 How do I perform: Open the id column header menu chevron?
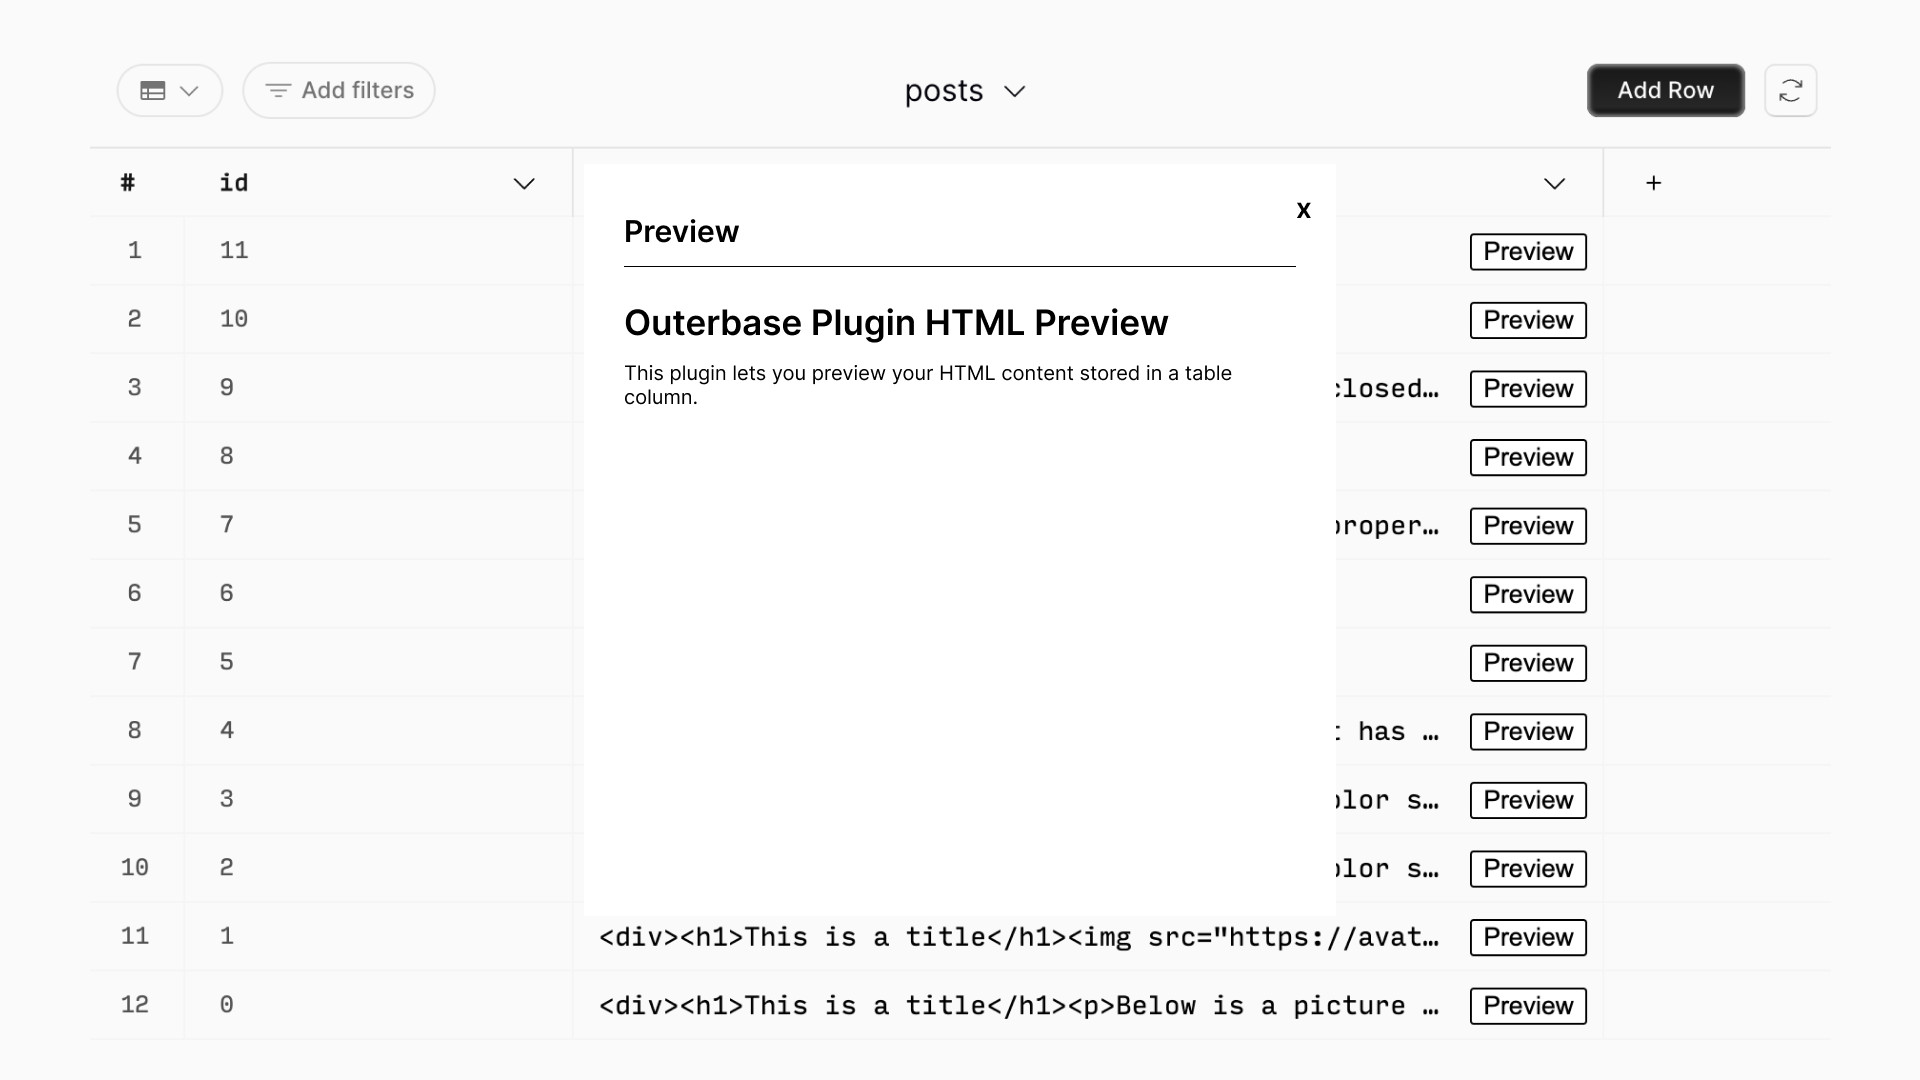(x=524, y=184)
